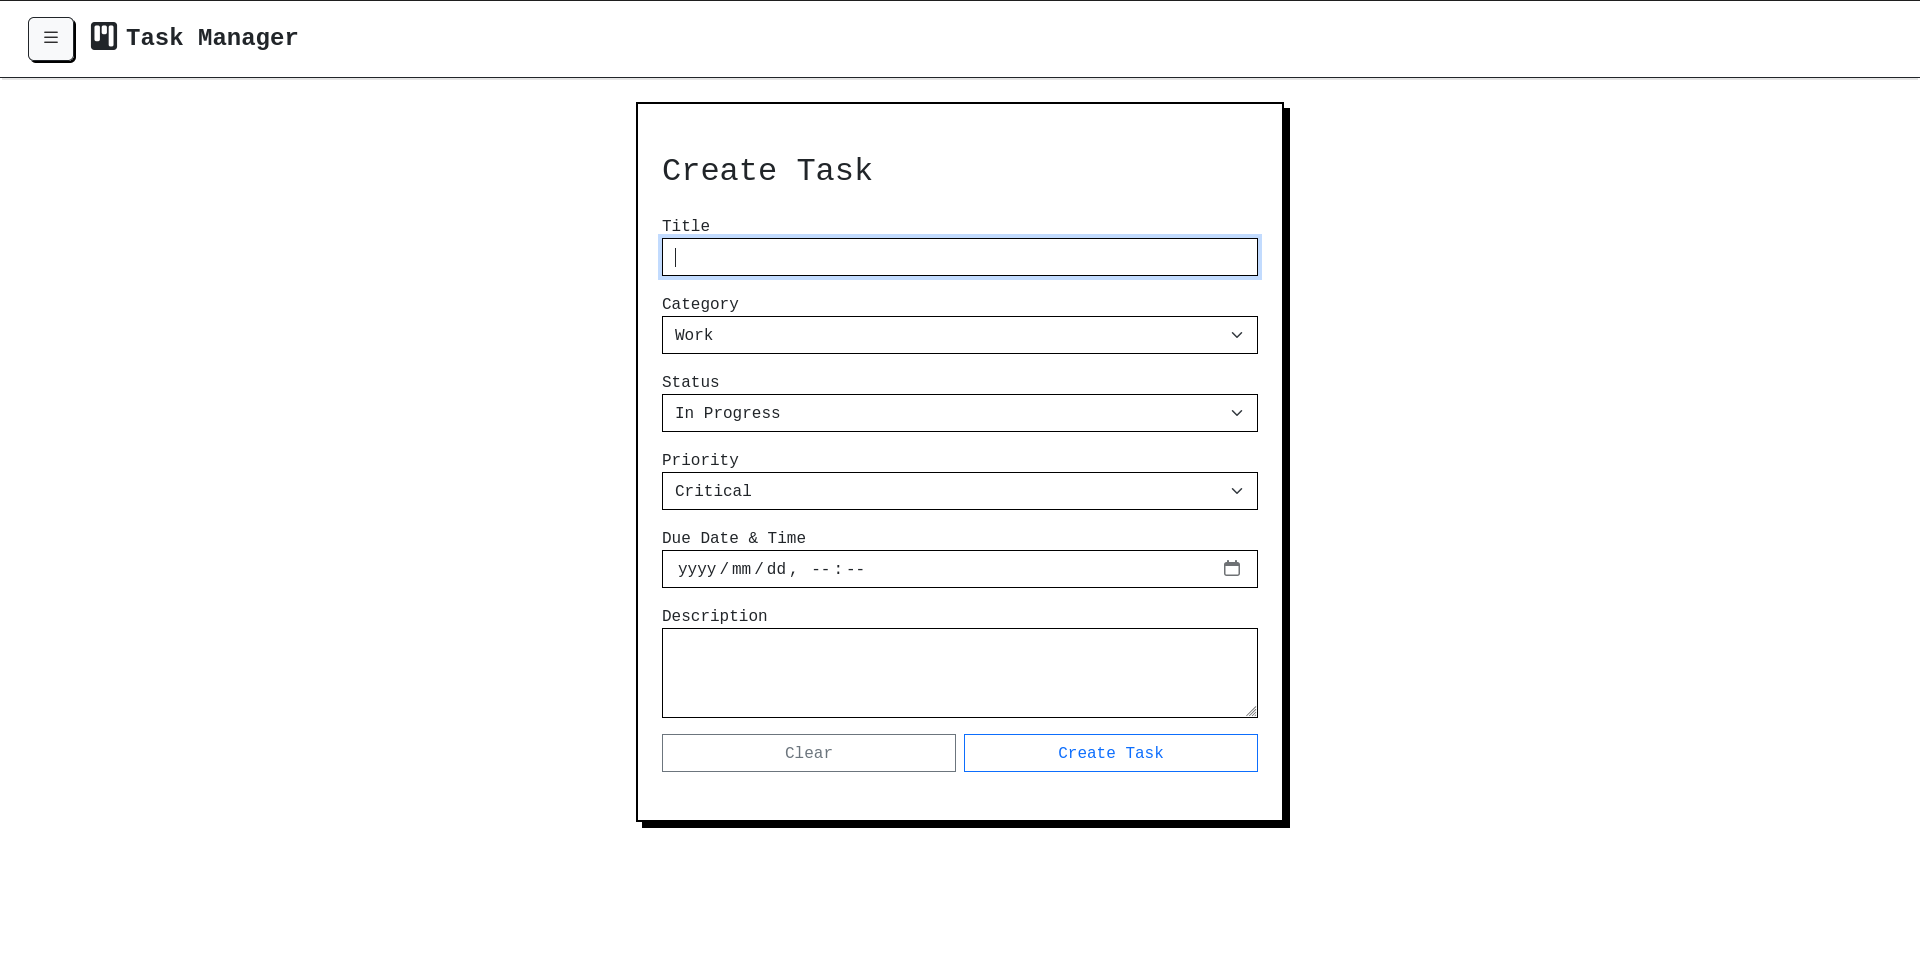Screen dimensions: 1920x964
Task: Open the hamburger navigation menu
Action: click(x=51, y=38)
